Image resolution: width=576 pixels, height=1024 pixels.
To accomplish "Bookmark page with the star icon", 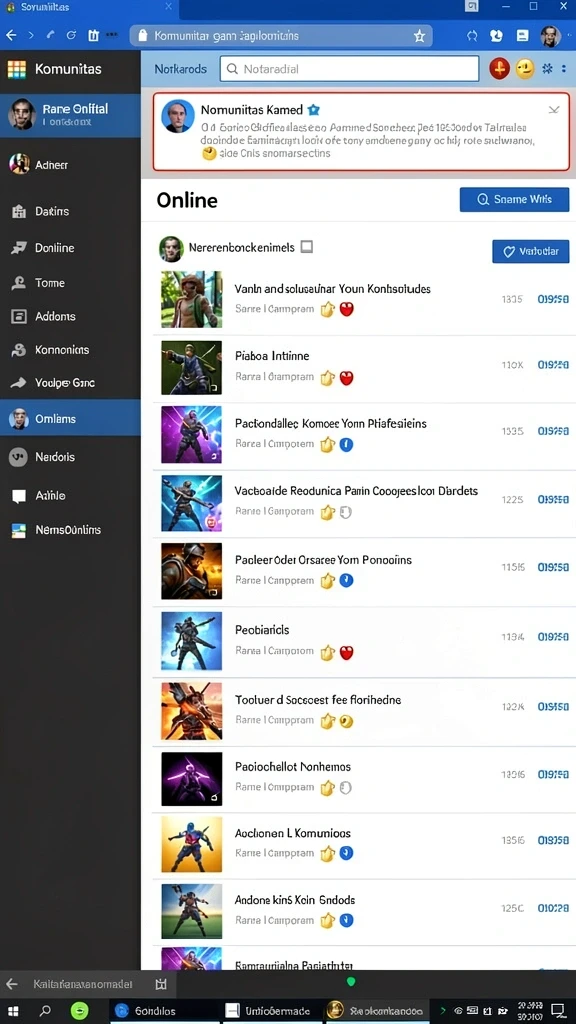I will click(x=419, y=37).
